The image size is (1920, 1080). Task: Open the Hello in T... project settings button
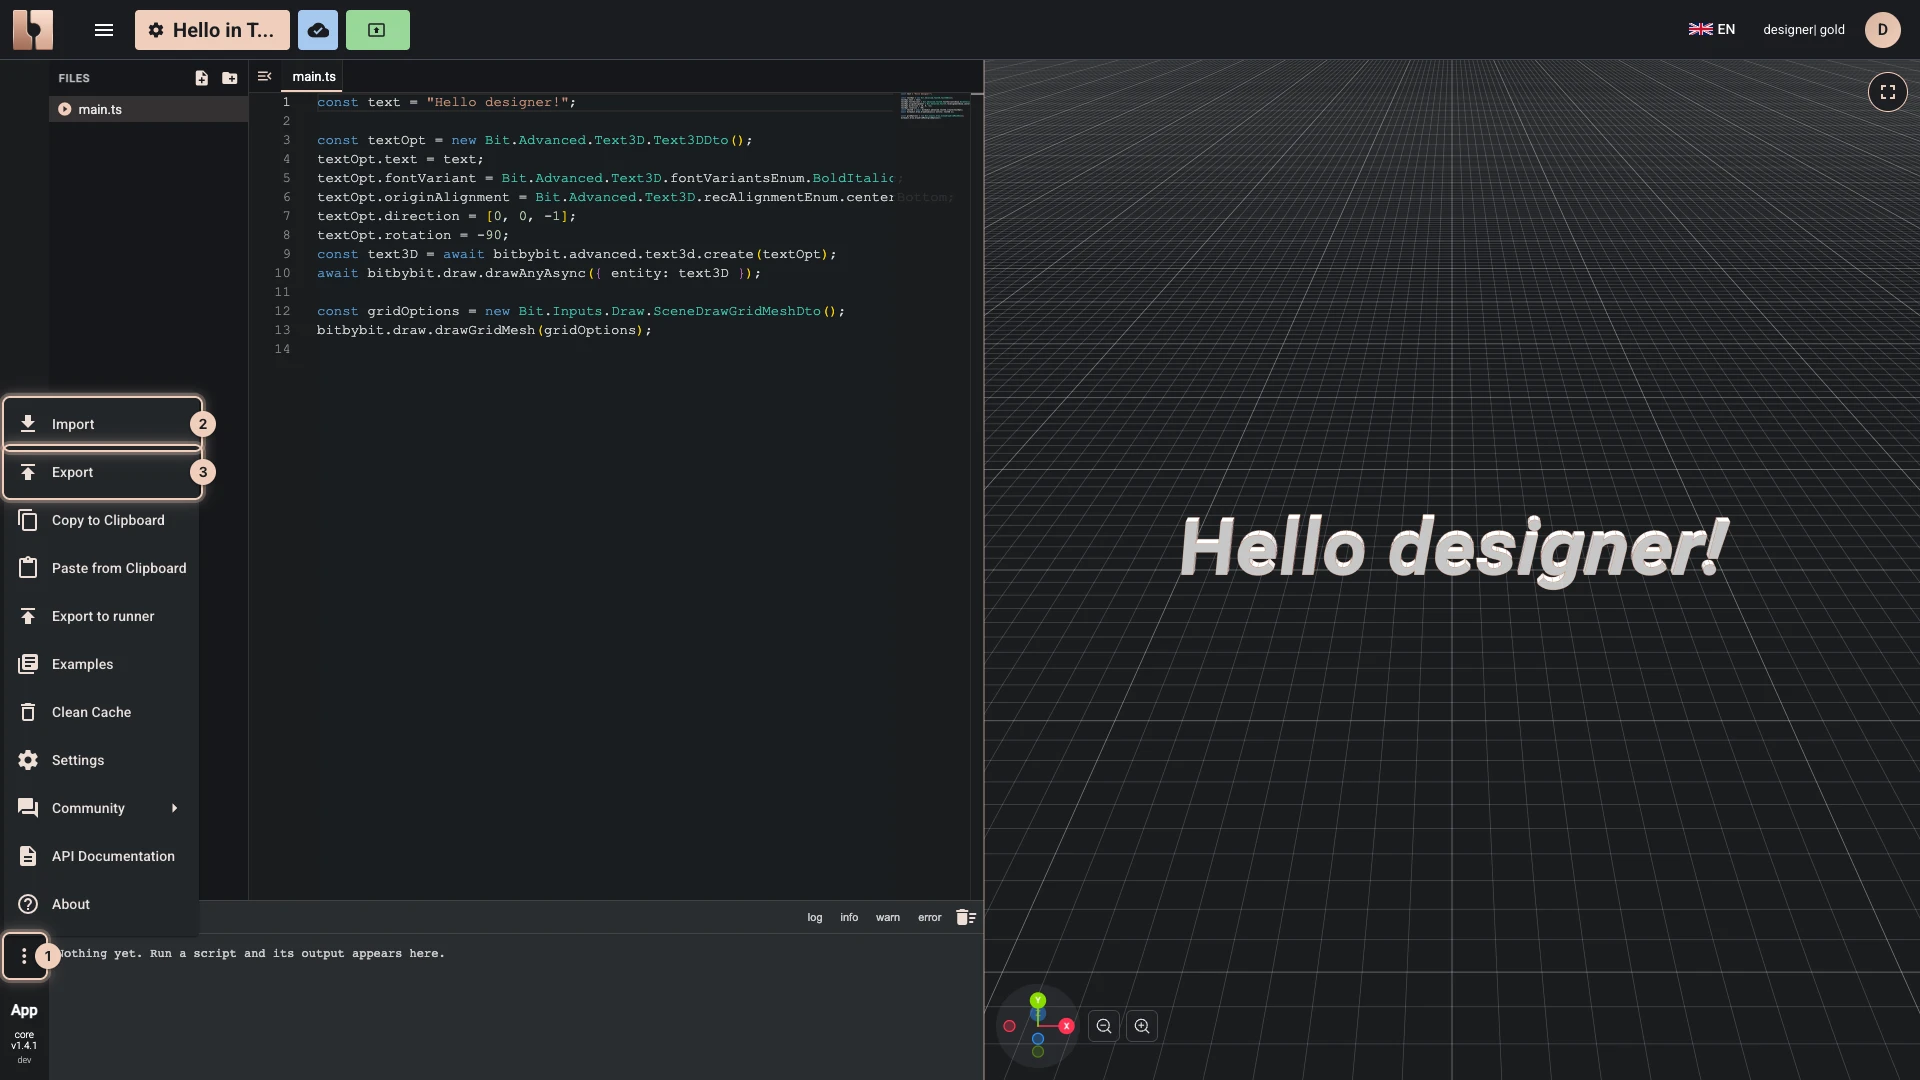212,30
